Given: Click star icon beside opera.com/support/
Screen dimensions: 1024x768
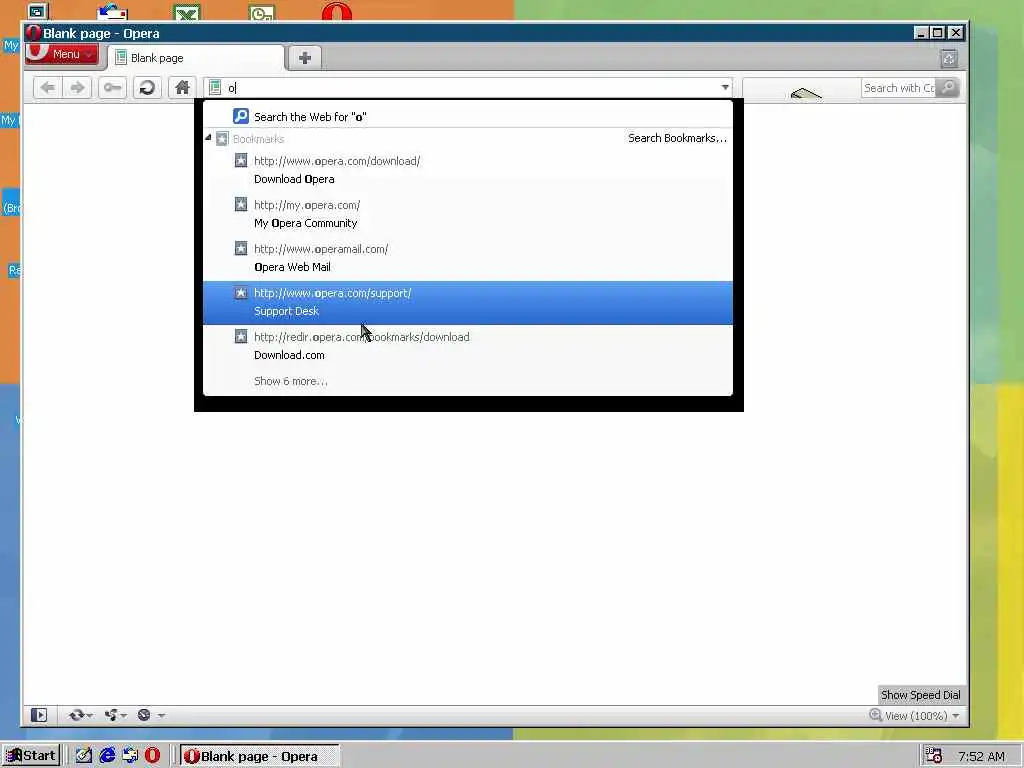Looking at the screenshot, I should tap(241, 293).
